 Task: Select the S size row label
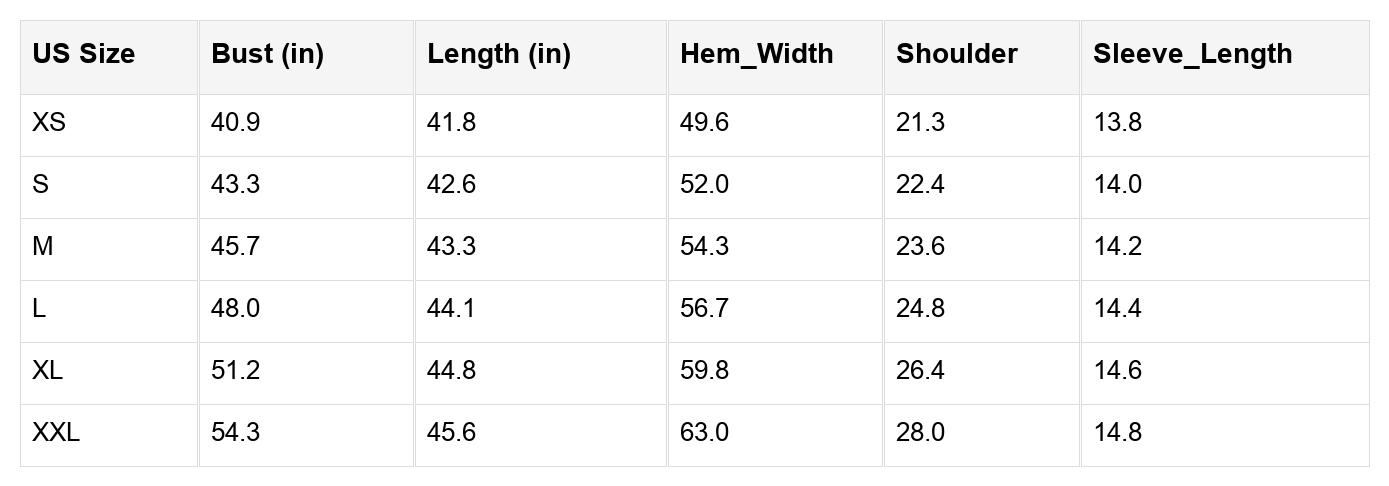(x=41, y=185)
